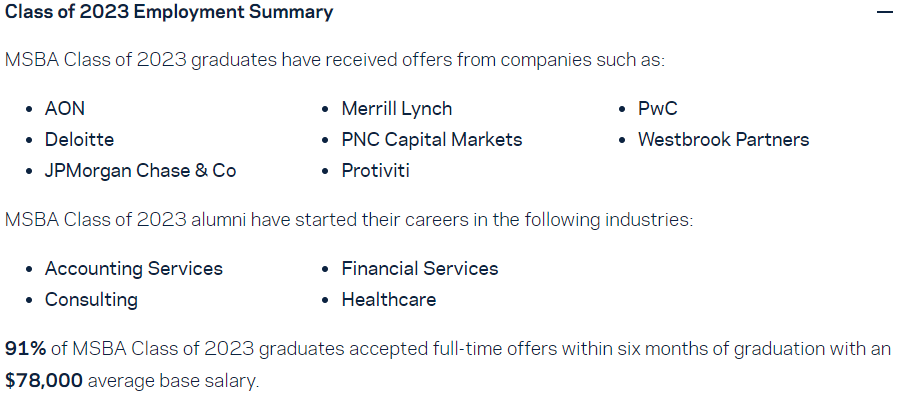The image size is (913, 394).
Task: Click on Protiviti in the list
Action: pyautogui.click(x=376, y=171)
